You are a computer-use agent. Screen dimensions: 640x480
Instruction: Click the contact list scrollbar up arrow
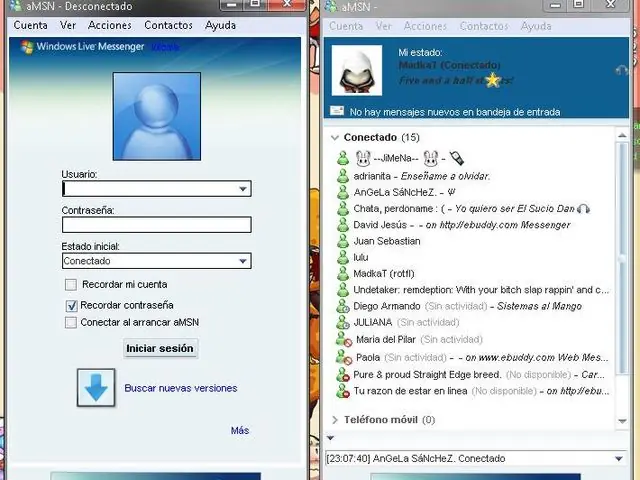[622, 135]
